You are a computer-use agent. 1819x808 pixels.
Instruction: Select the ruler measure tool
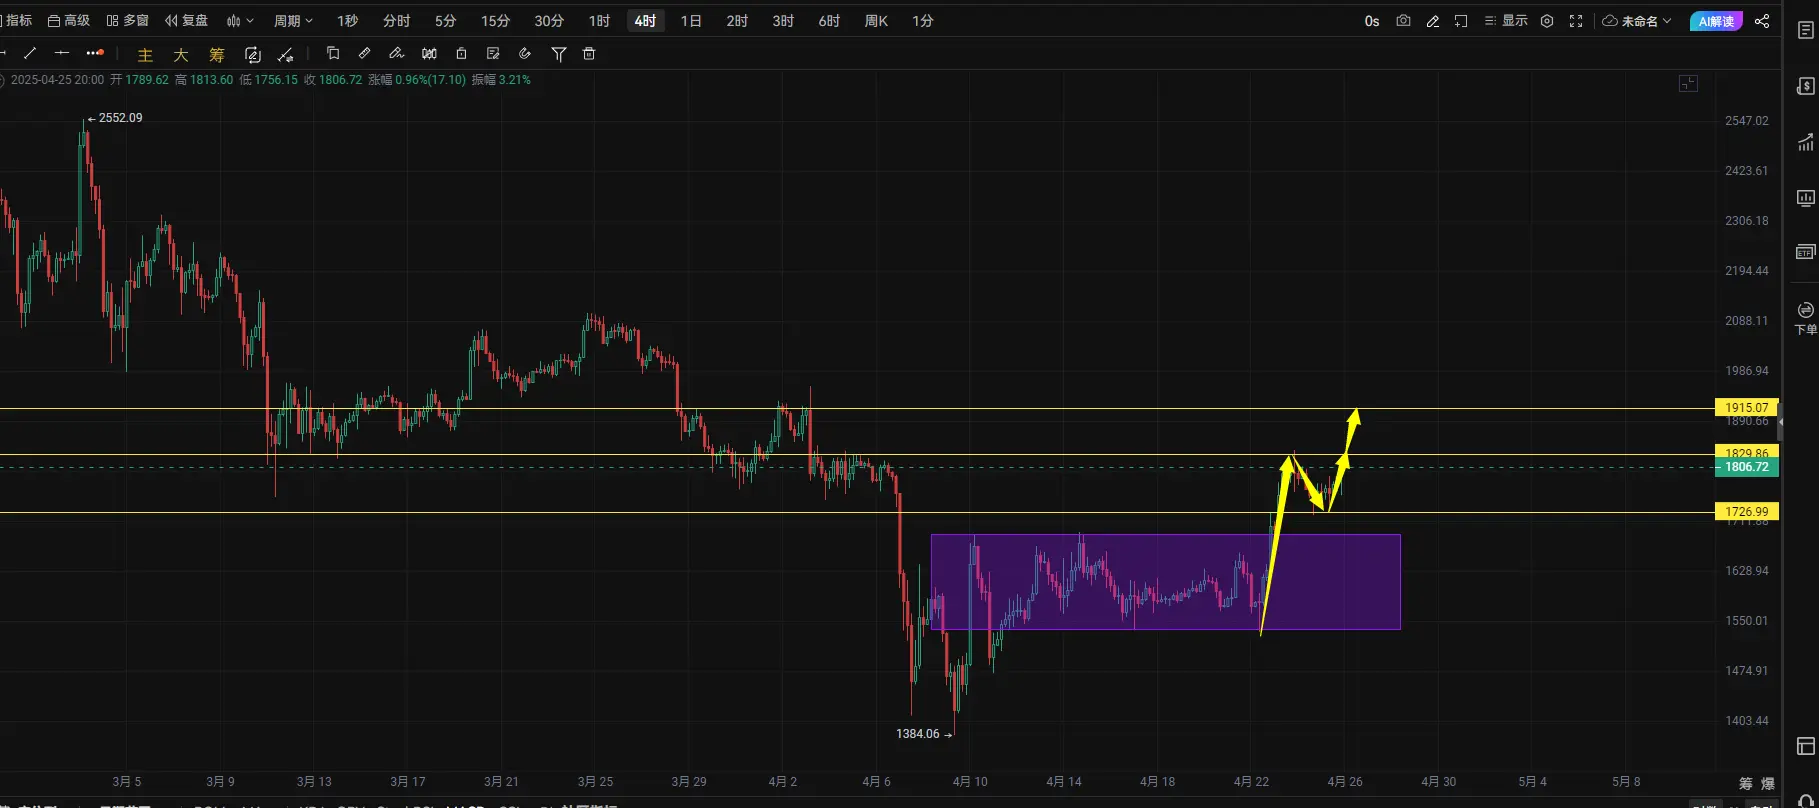pos(365,53)
